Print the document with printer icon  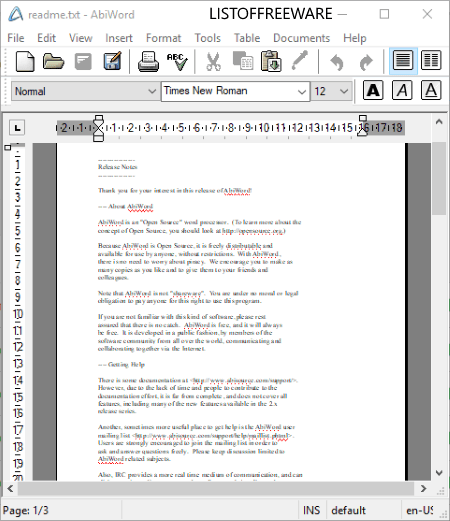(148, 61)
